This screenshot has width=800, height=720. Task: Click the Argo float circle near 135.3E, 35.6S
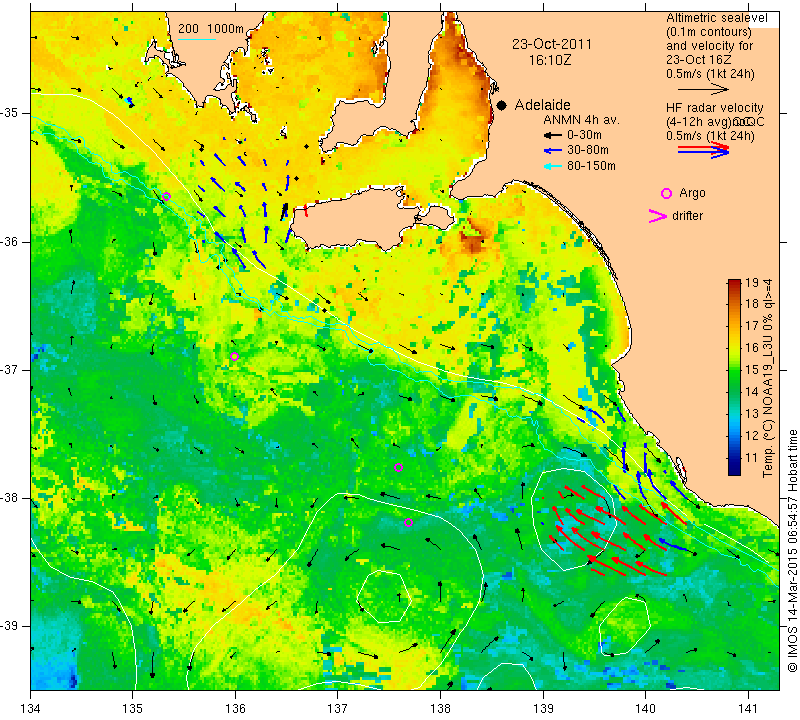166,196
